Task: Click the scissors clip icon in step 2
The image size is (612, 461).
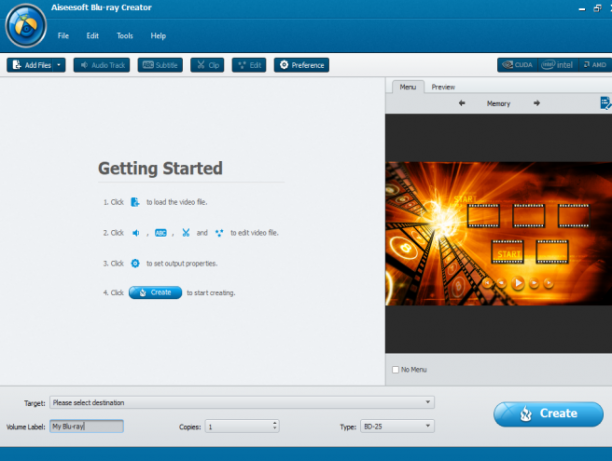Action: (186, 233)
